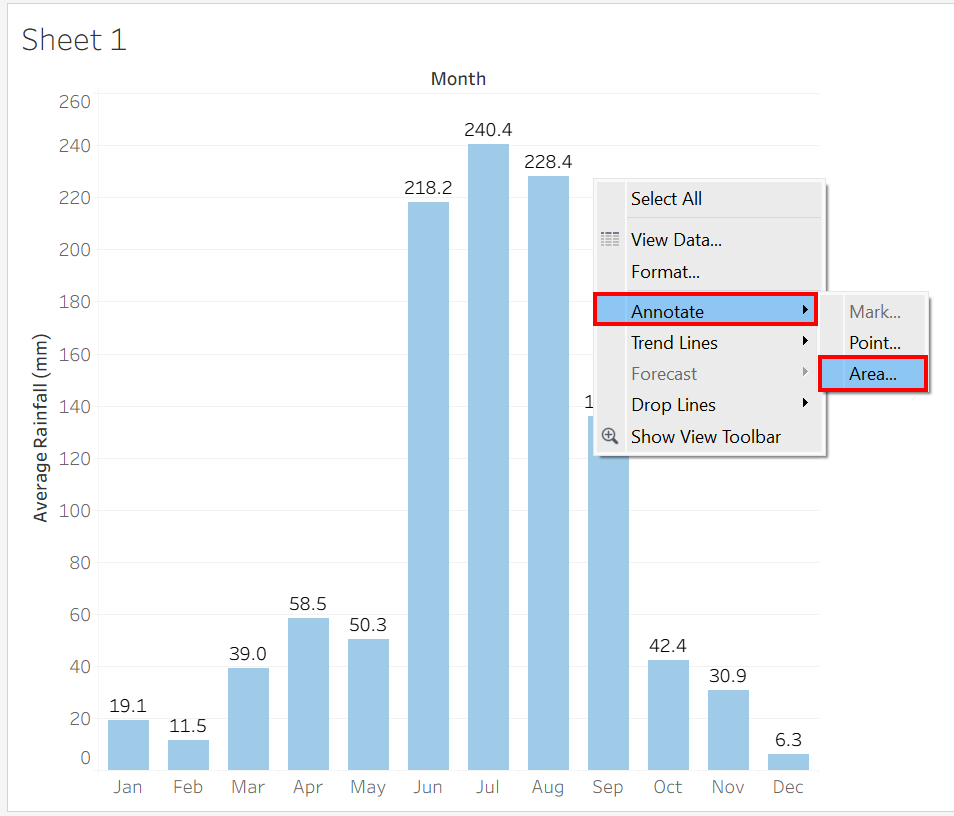The height and width of the screenshot is (816, 954).
Task: Open Format… from context menu
Action: click(x=709, y=271)
